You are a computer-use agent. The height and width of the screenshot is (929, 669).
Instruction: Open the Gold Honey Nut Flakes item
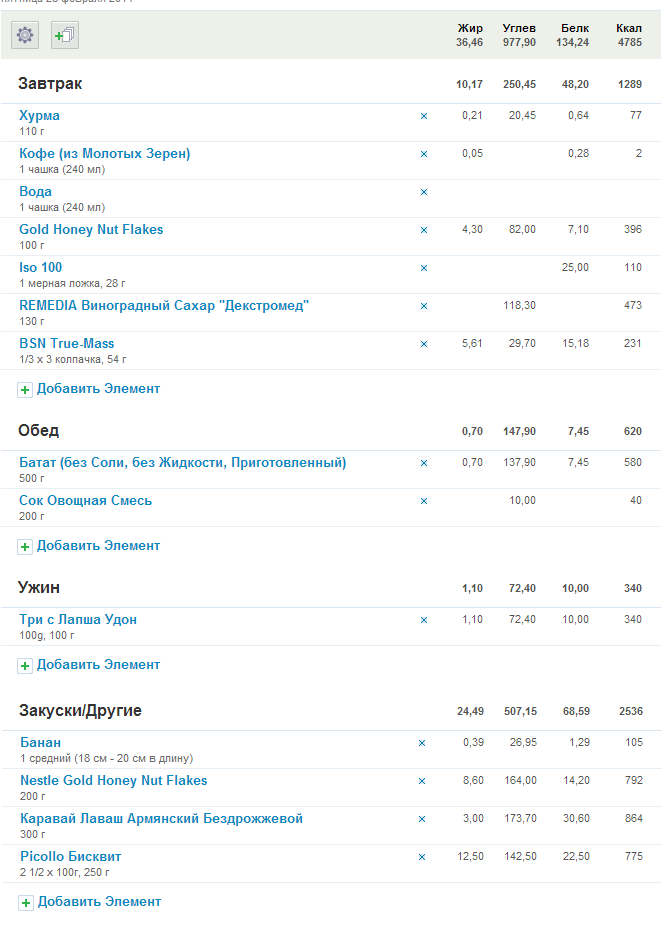click(x=91, y=229)
